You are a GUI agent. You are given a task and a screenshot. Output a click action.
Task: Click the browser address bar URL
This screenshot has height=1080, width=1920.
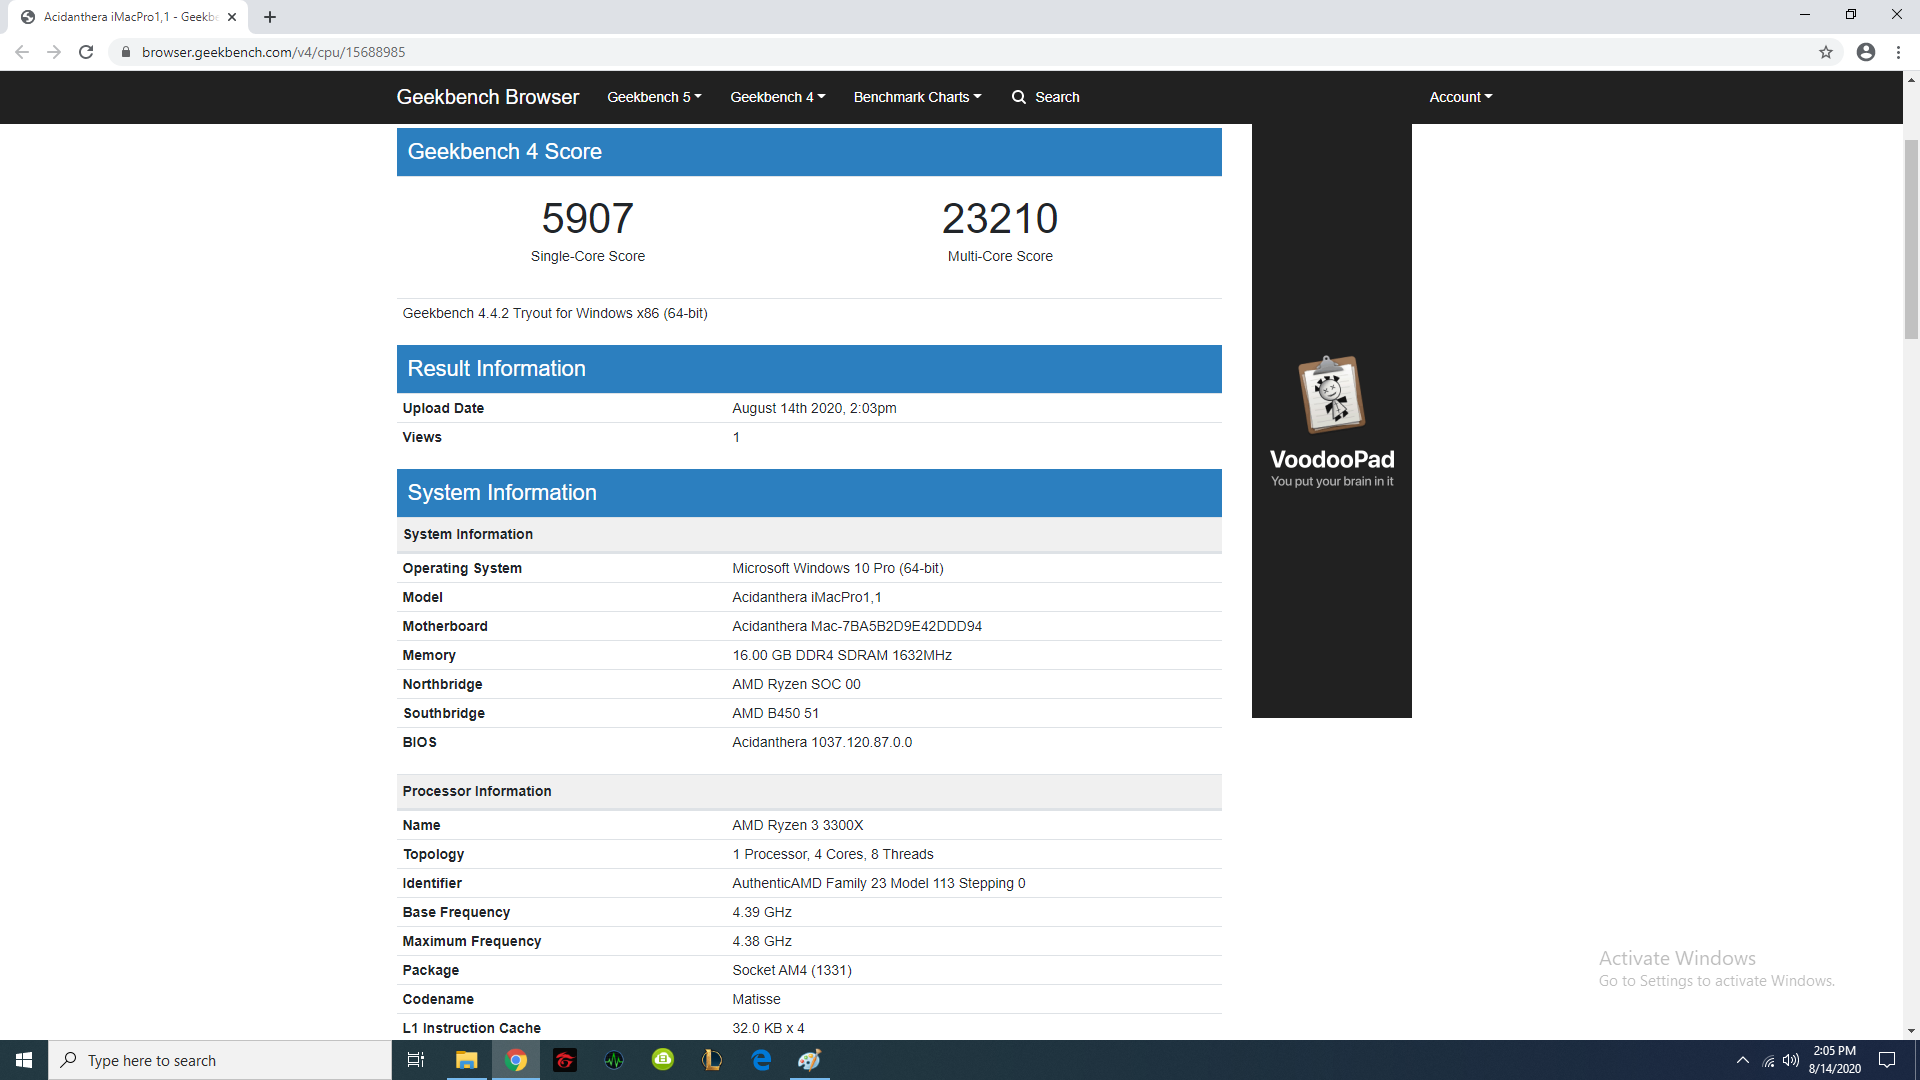point(273,52)
